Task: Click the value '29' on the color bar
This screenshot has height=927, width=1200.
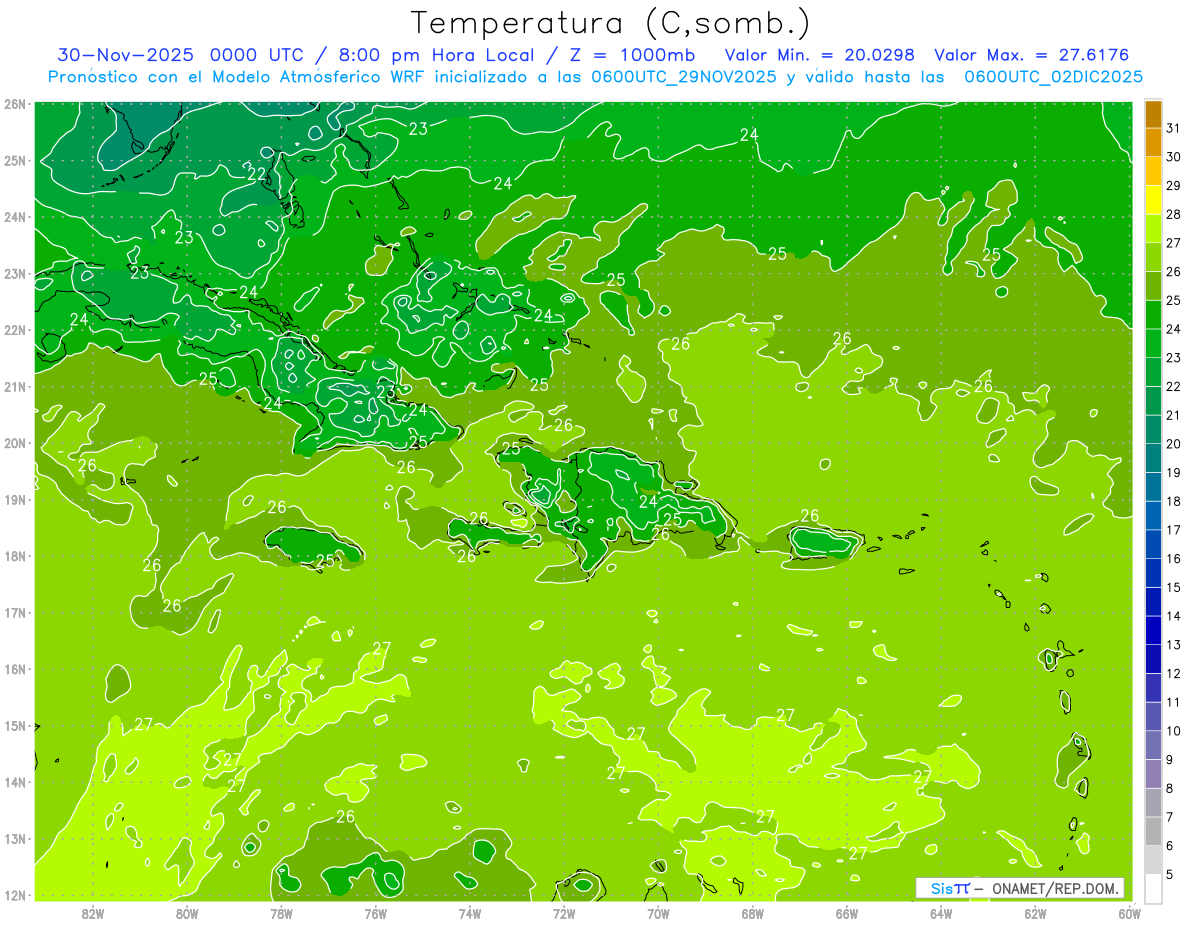Action: 1174,186
